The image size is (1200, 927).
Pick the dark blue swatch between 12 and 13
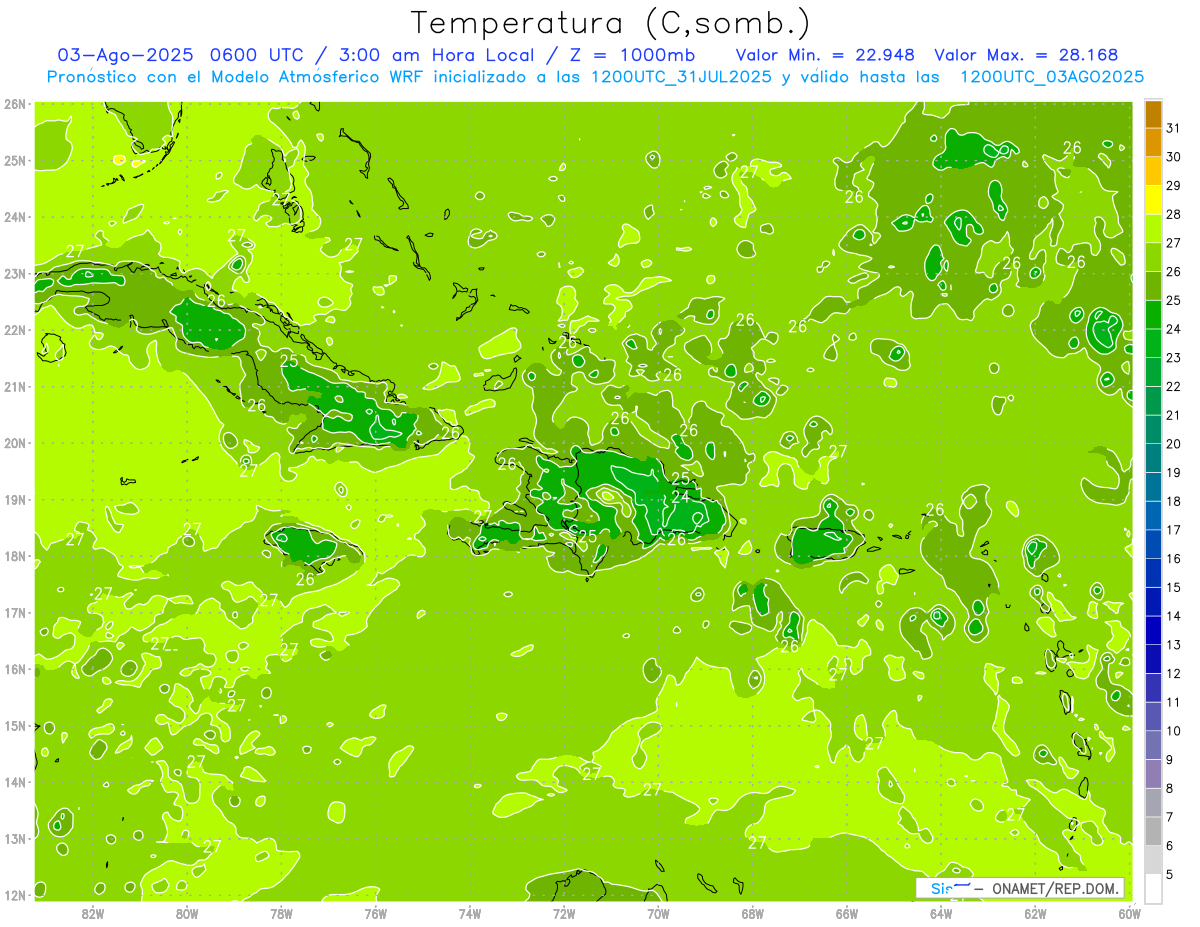(x=1153, y=659)
